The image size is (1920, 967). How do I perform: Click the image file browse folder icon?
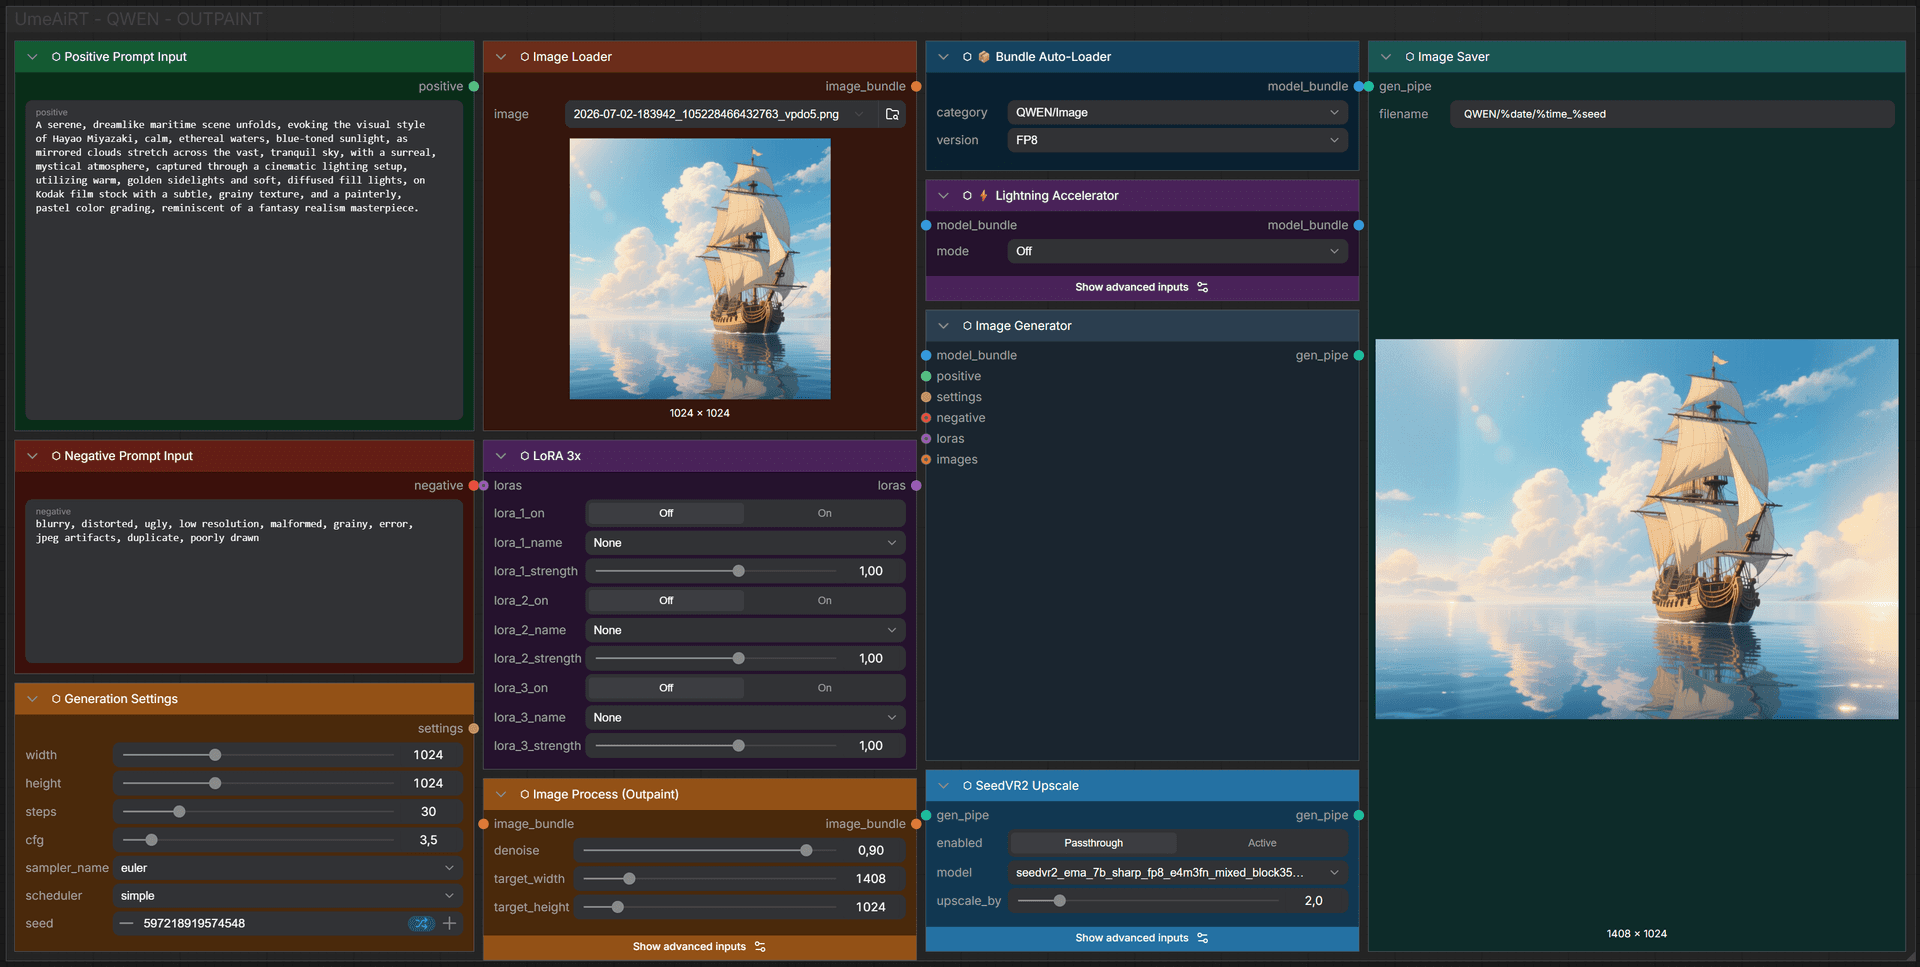[892, 114]
